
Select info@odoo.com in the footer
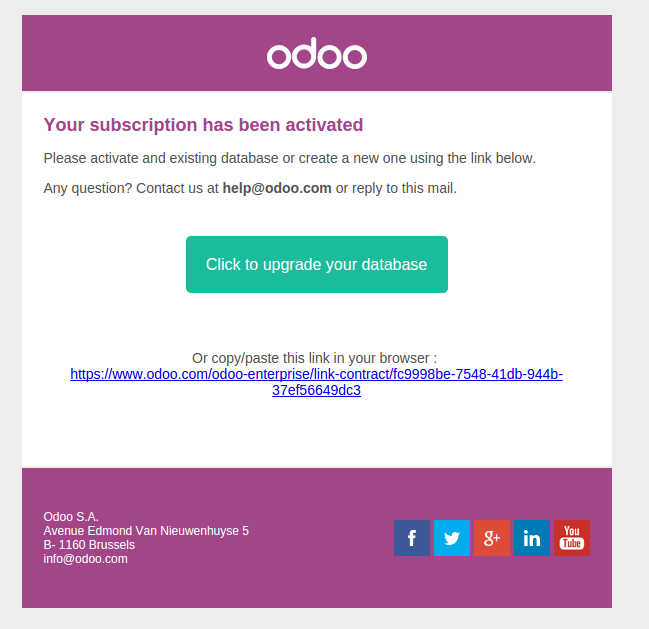pos(85,559)
